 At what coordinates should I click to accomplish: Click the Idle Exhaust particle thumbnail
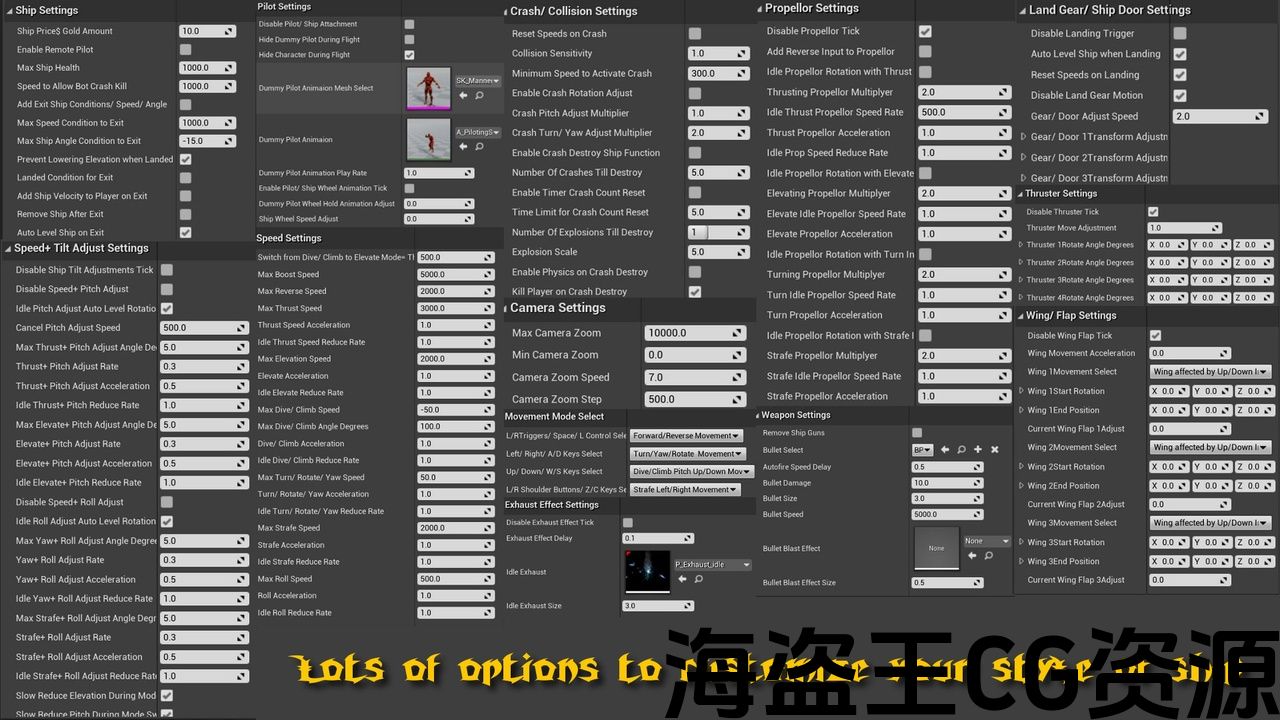point(647,571)
